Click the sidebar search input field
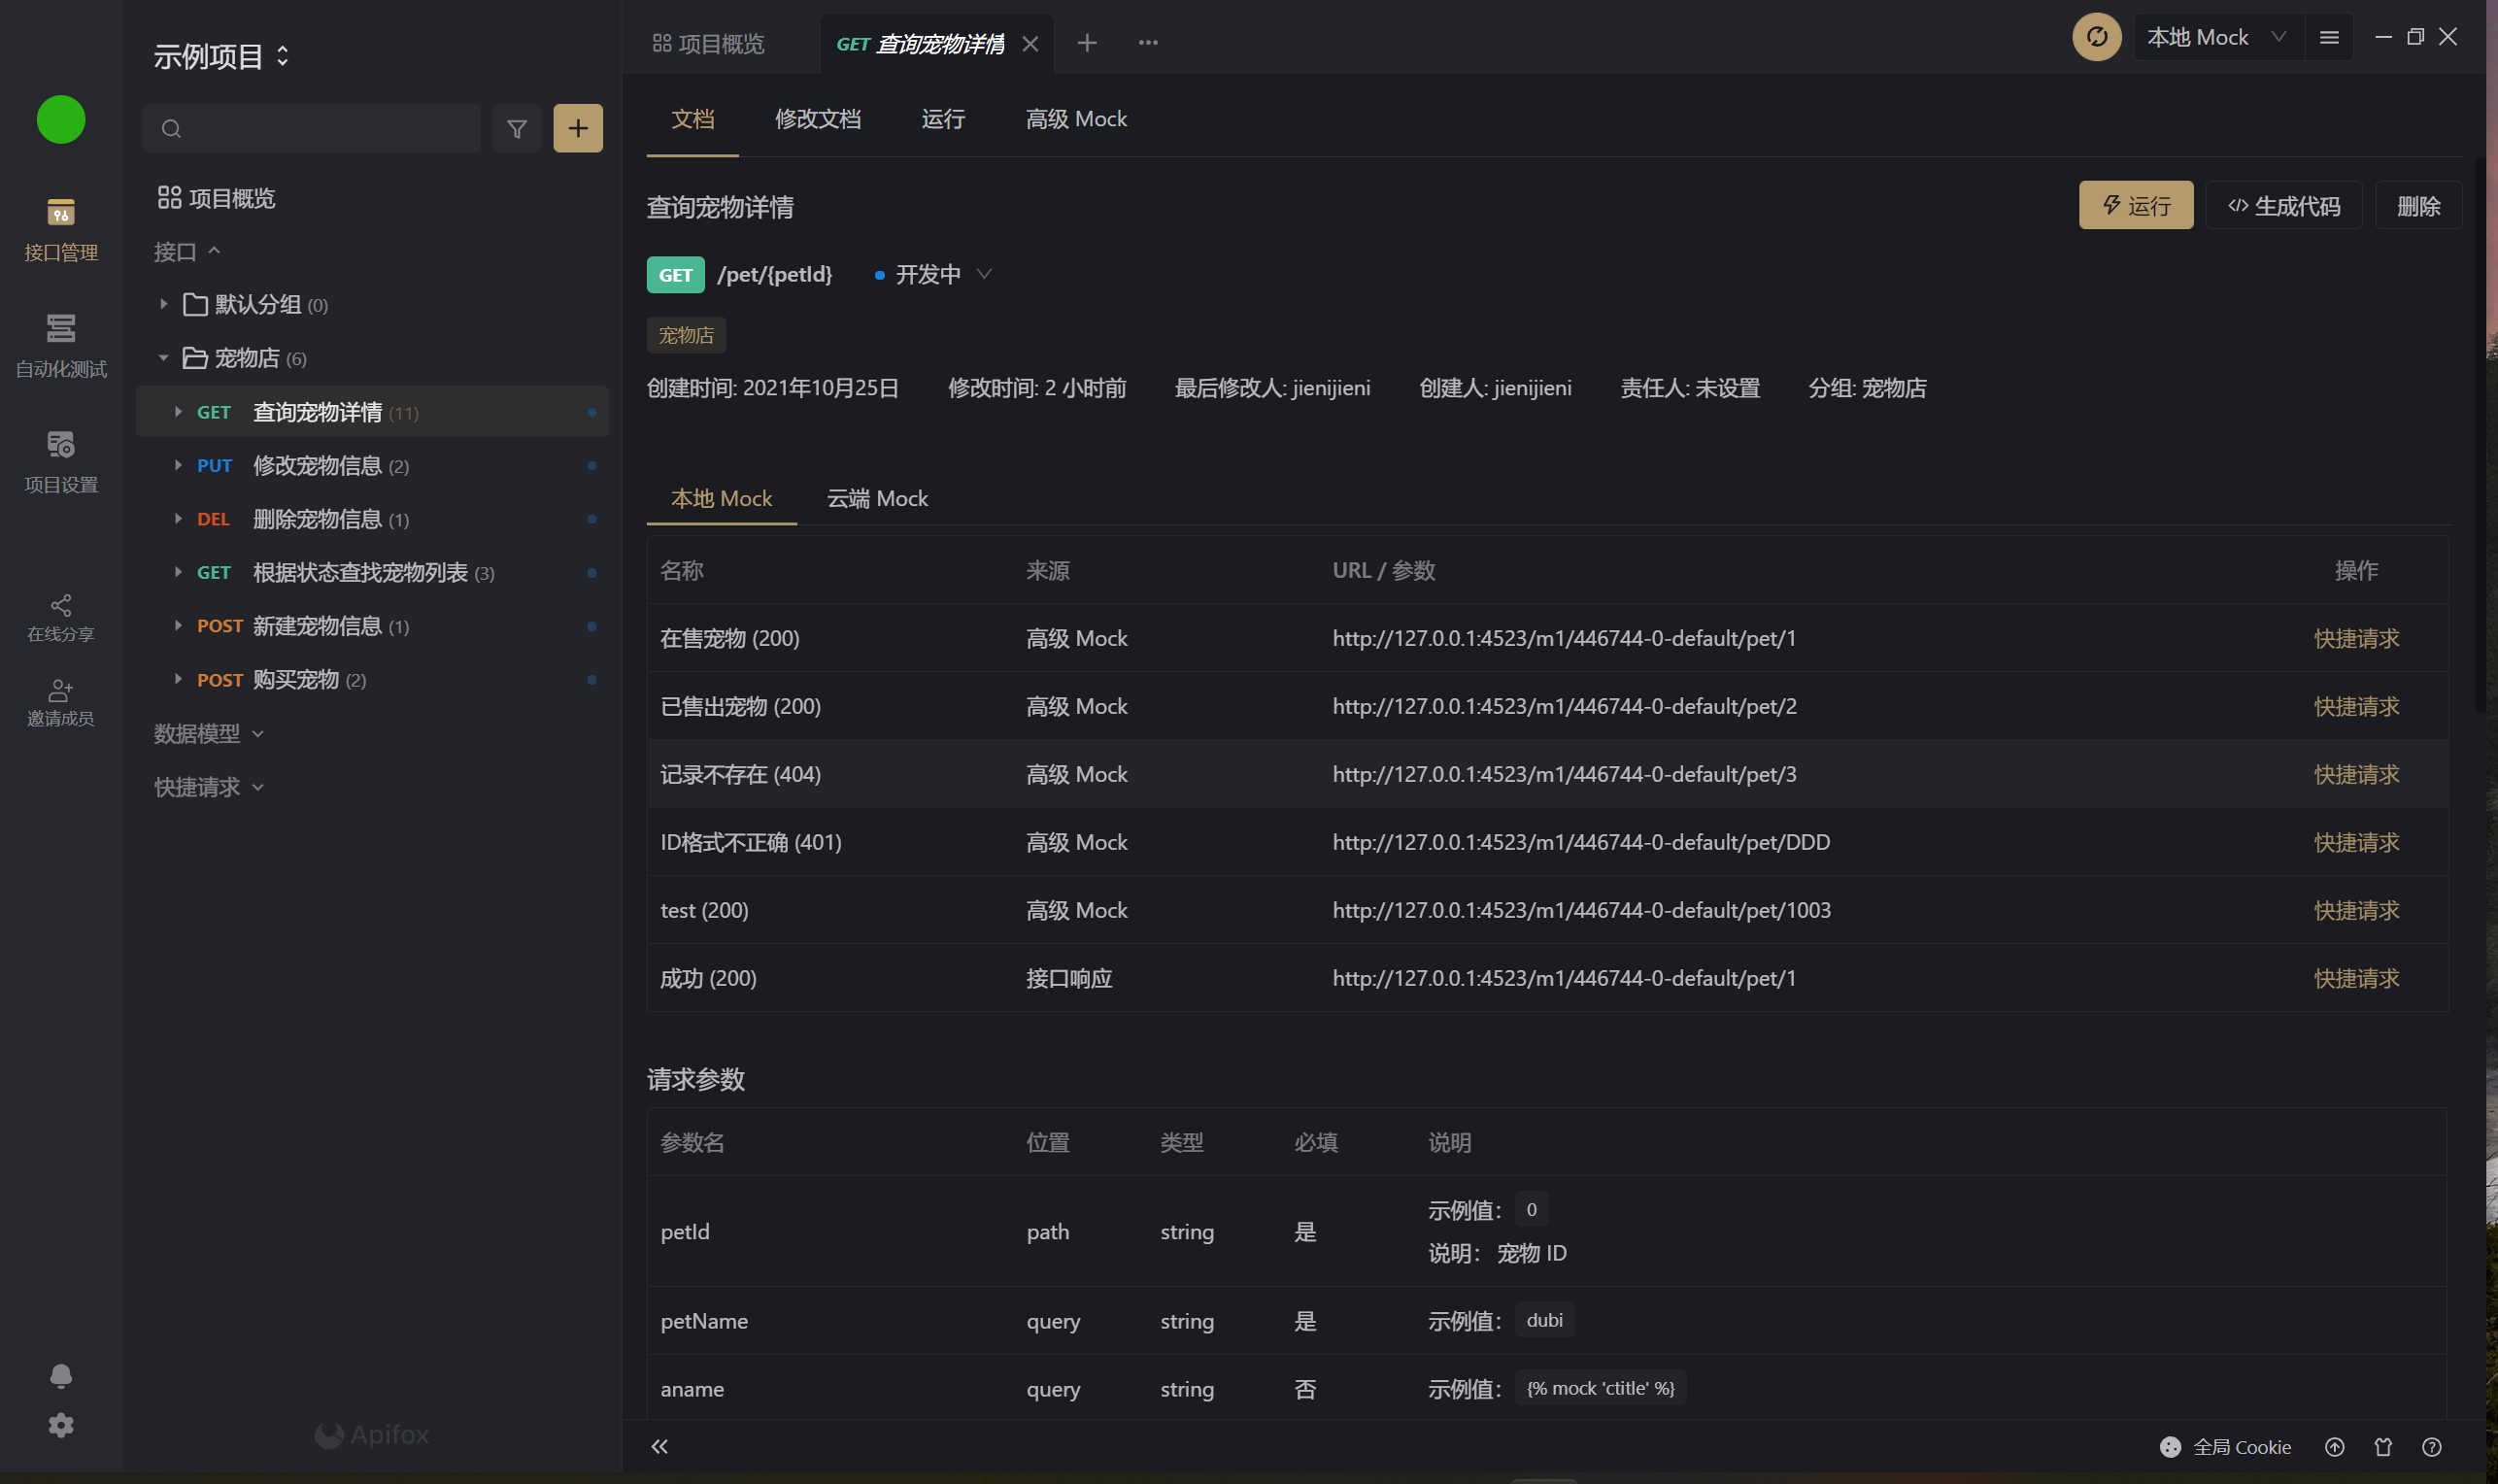 click(x=310, y=128)
